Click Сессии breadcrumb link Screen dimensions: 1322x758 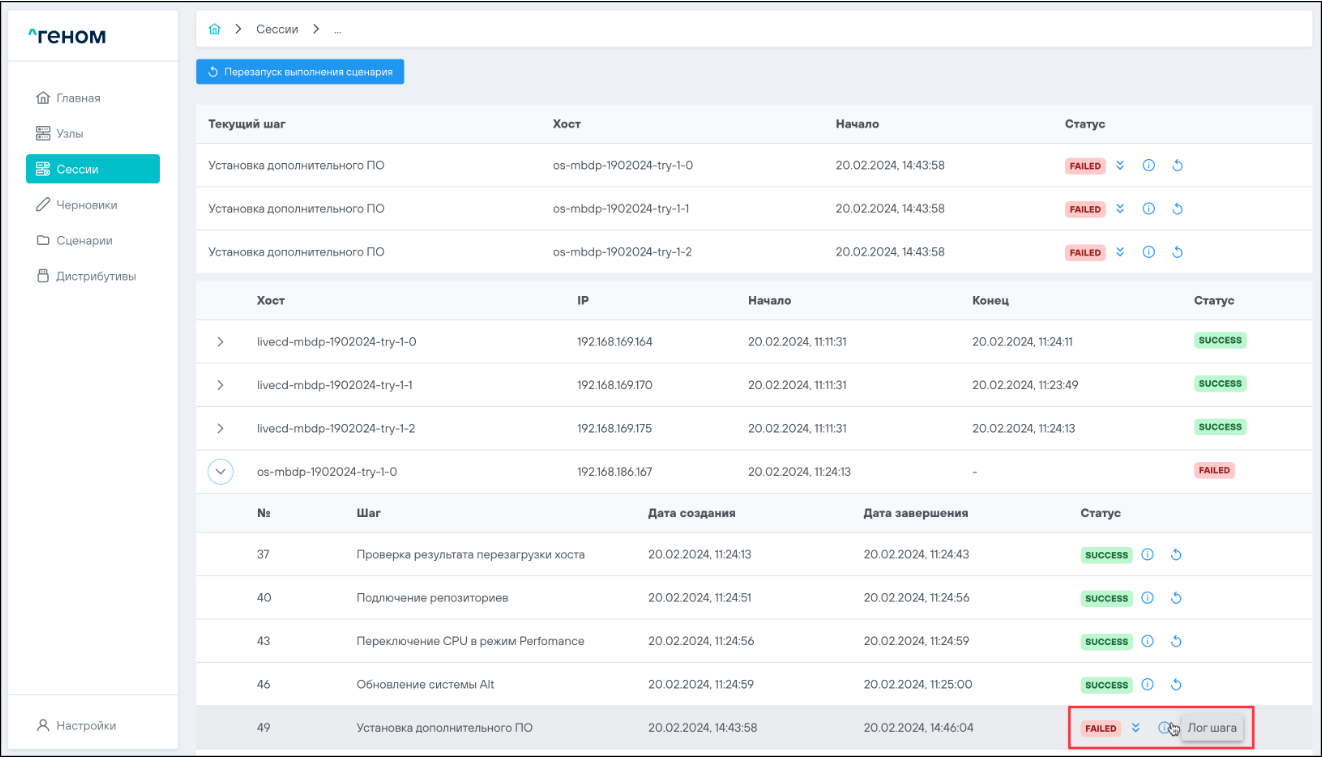click(x=277, y=29)
